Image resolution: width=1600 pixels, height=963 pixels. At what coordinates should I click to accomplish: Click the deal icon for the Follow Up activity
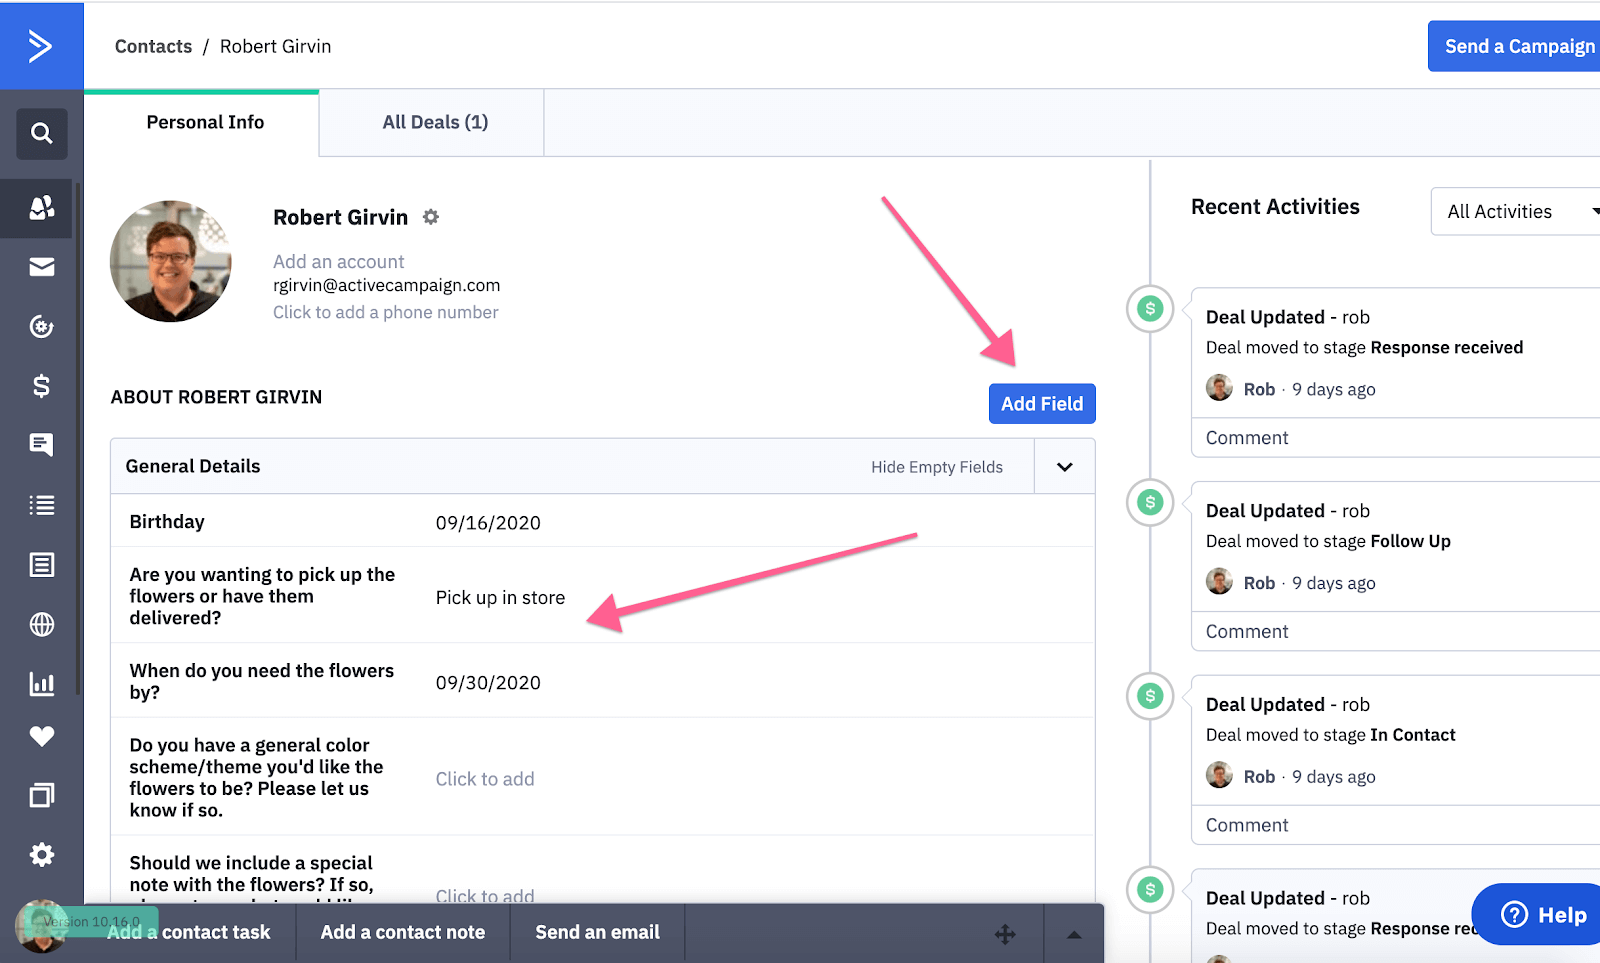1150,502
